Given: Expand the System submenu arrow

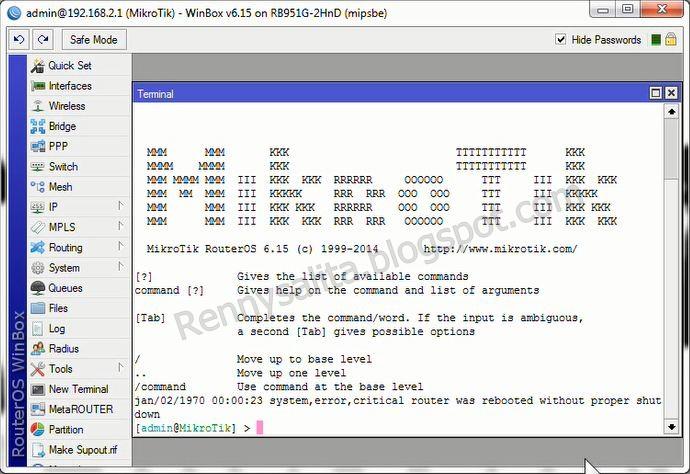Looking at the screenshot, I should click(121, 267).
